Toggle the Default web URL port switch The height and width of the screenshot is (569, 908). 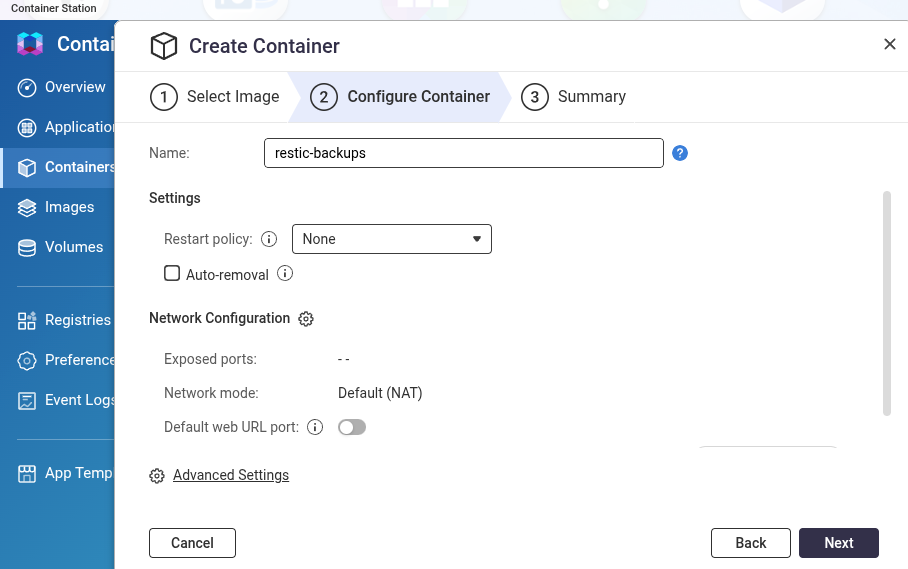352,427
